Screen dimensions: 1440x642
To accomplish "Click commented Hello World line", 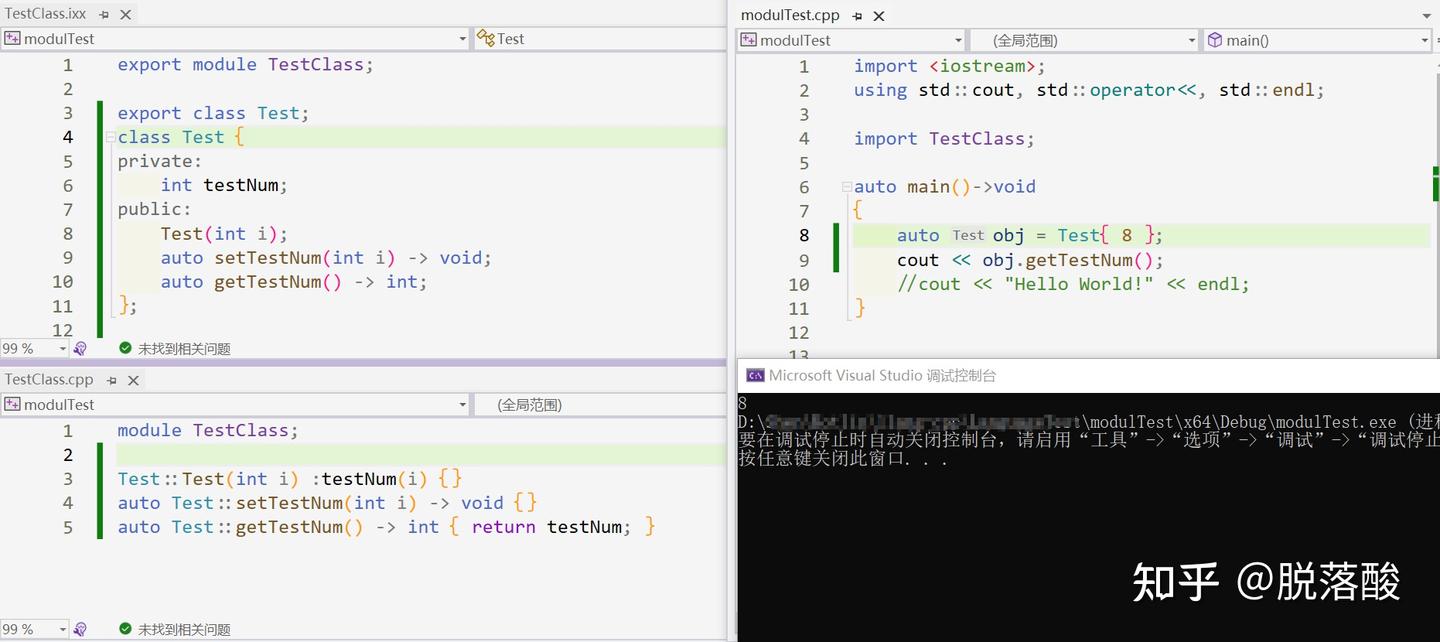I will [x=1073, y=285].
